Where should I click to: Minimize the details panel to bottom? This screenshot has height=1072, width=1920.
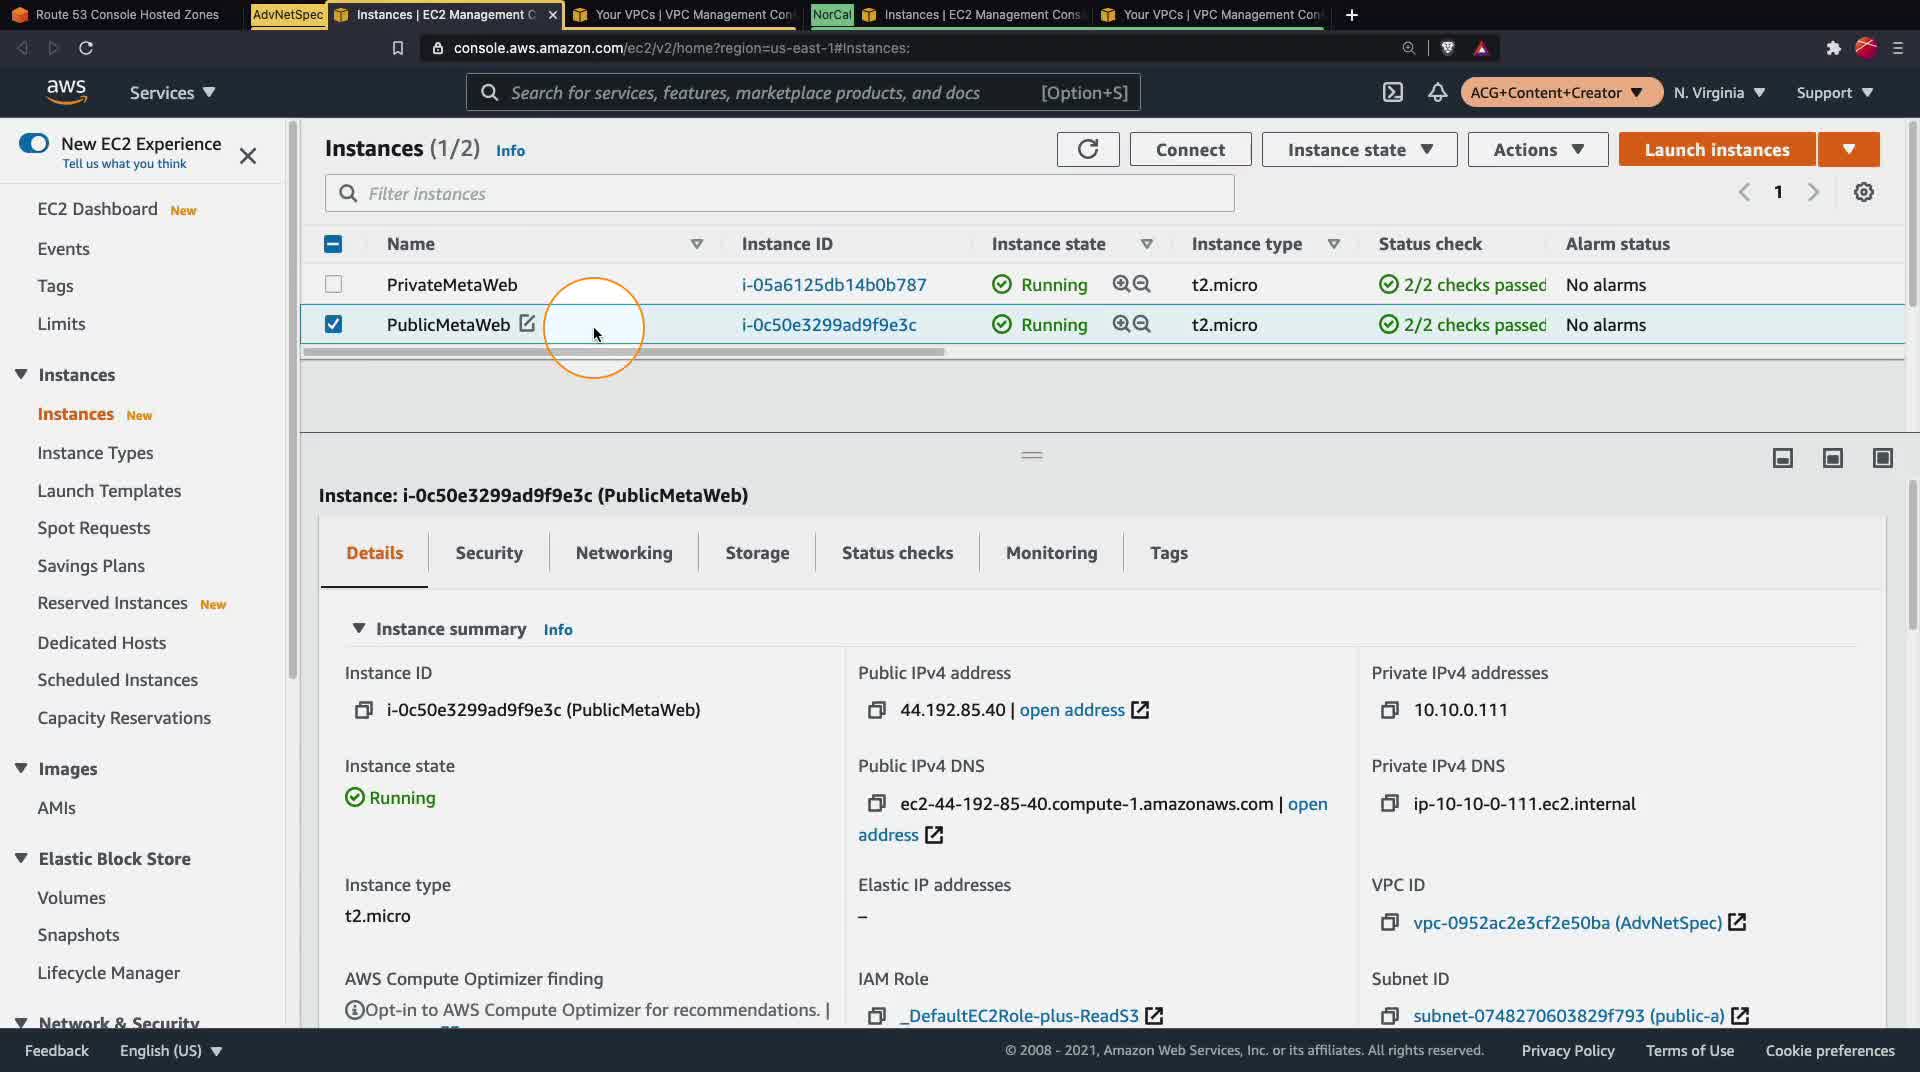[1783, 458]
